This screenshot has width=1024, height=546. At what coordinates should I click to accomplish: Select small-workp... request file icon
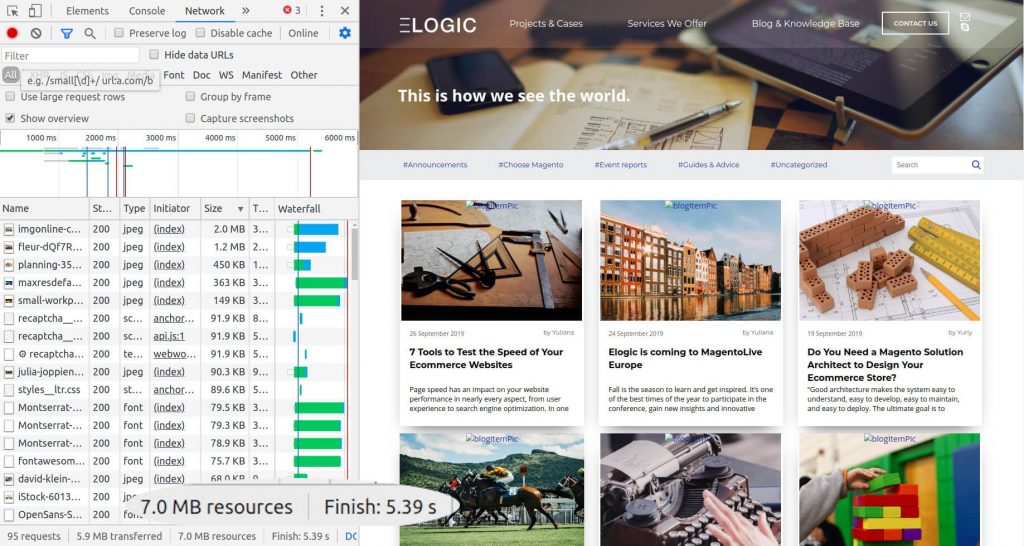click(x=8, y=300)
